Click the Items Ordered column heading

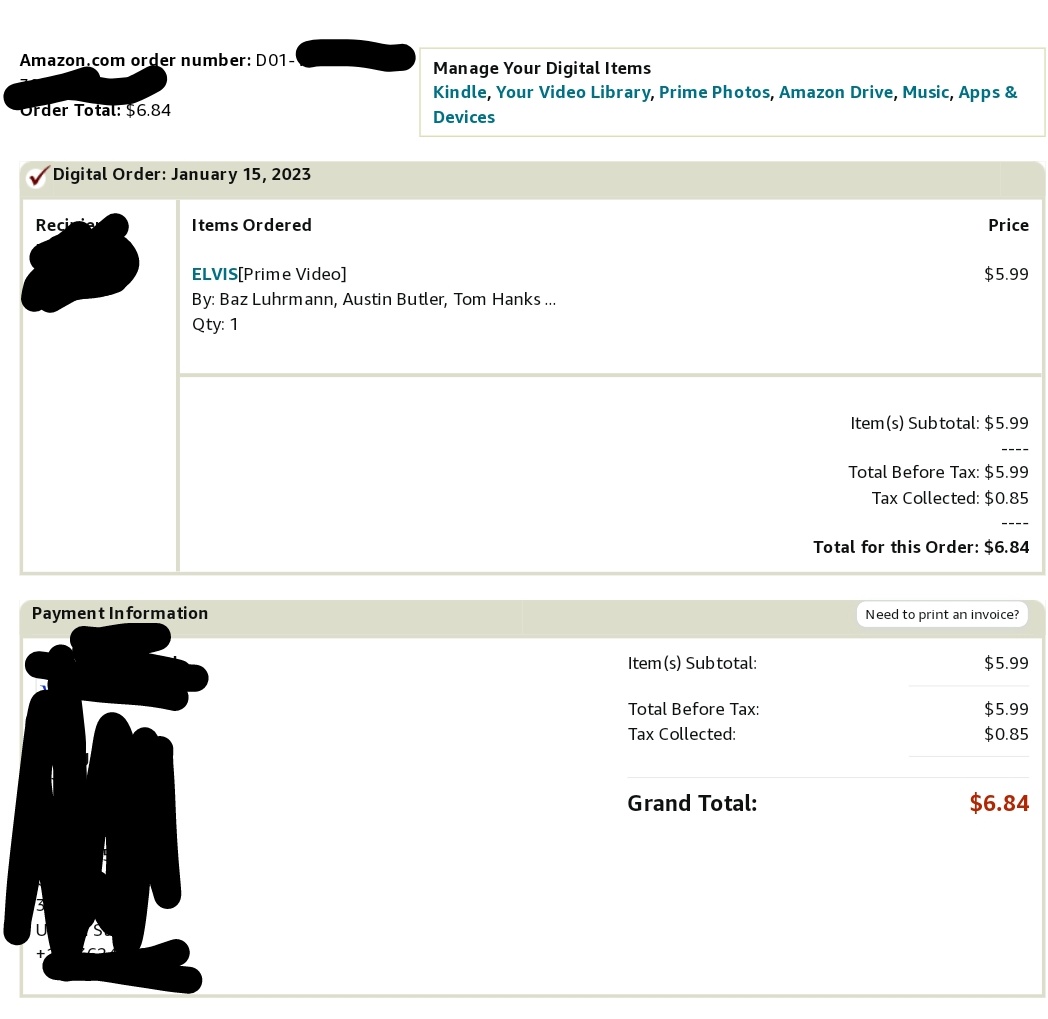(x=251, y=225)
